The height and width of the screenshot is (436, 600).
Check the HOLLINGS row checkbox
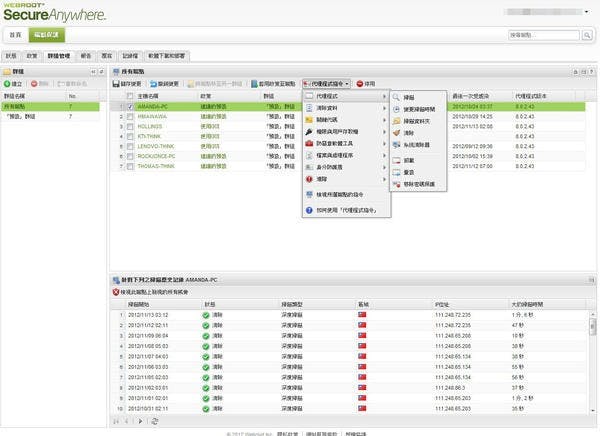(x=130, y=125)
